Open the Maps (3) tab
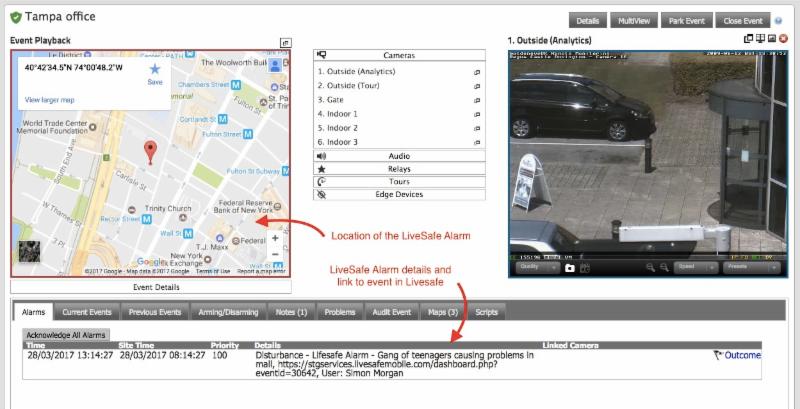This screenshot has width=800, height=409. [x=443, y=312]
